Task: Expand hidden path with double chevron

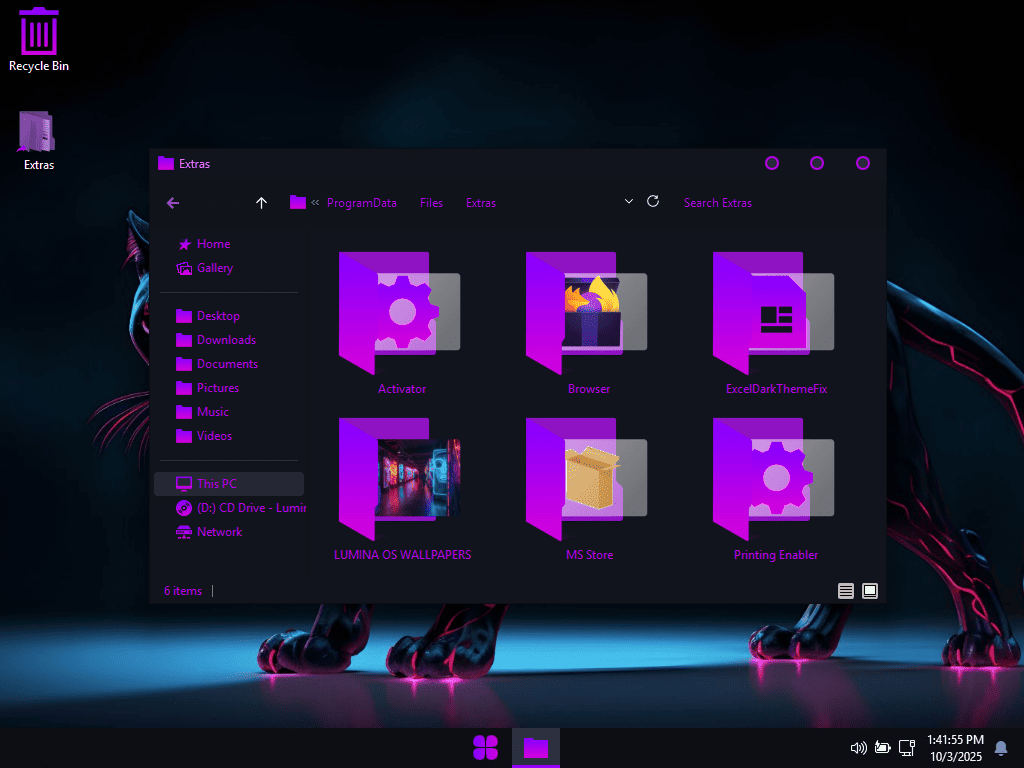Action: [x=315, y=202]
